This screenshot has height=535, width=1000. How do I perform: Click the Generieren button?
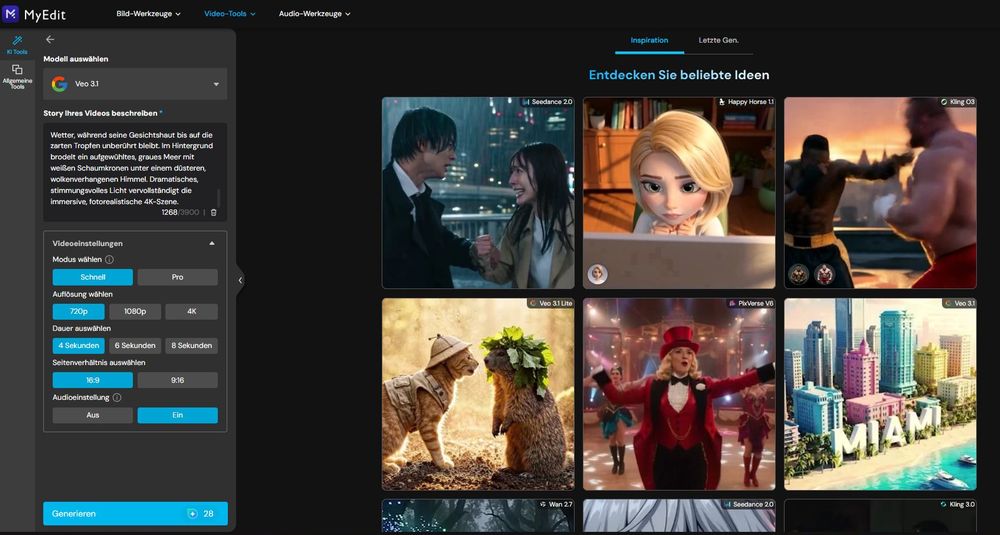click(135, 513)
